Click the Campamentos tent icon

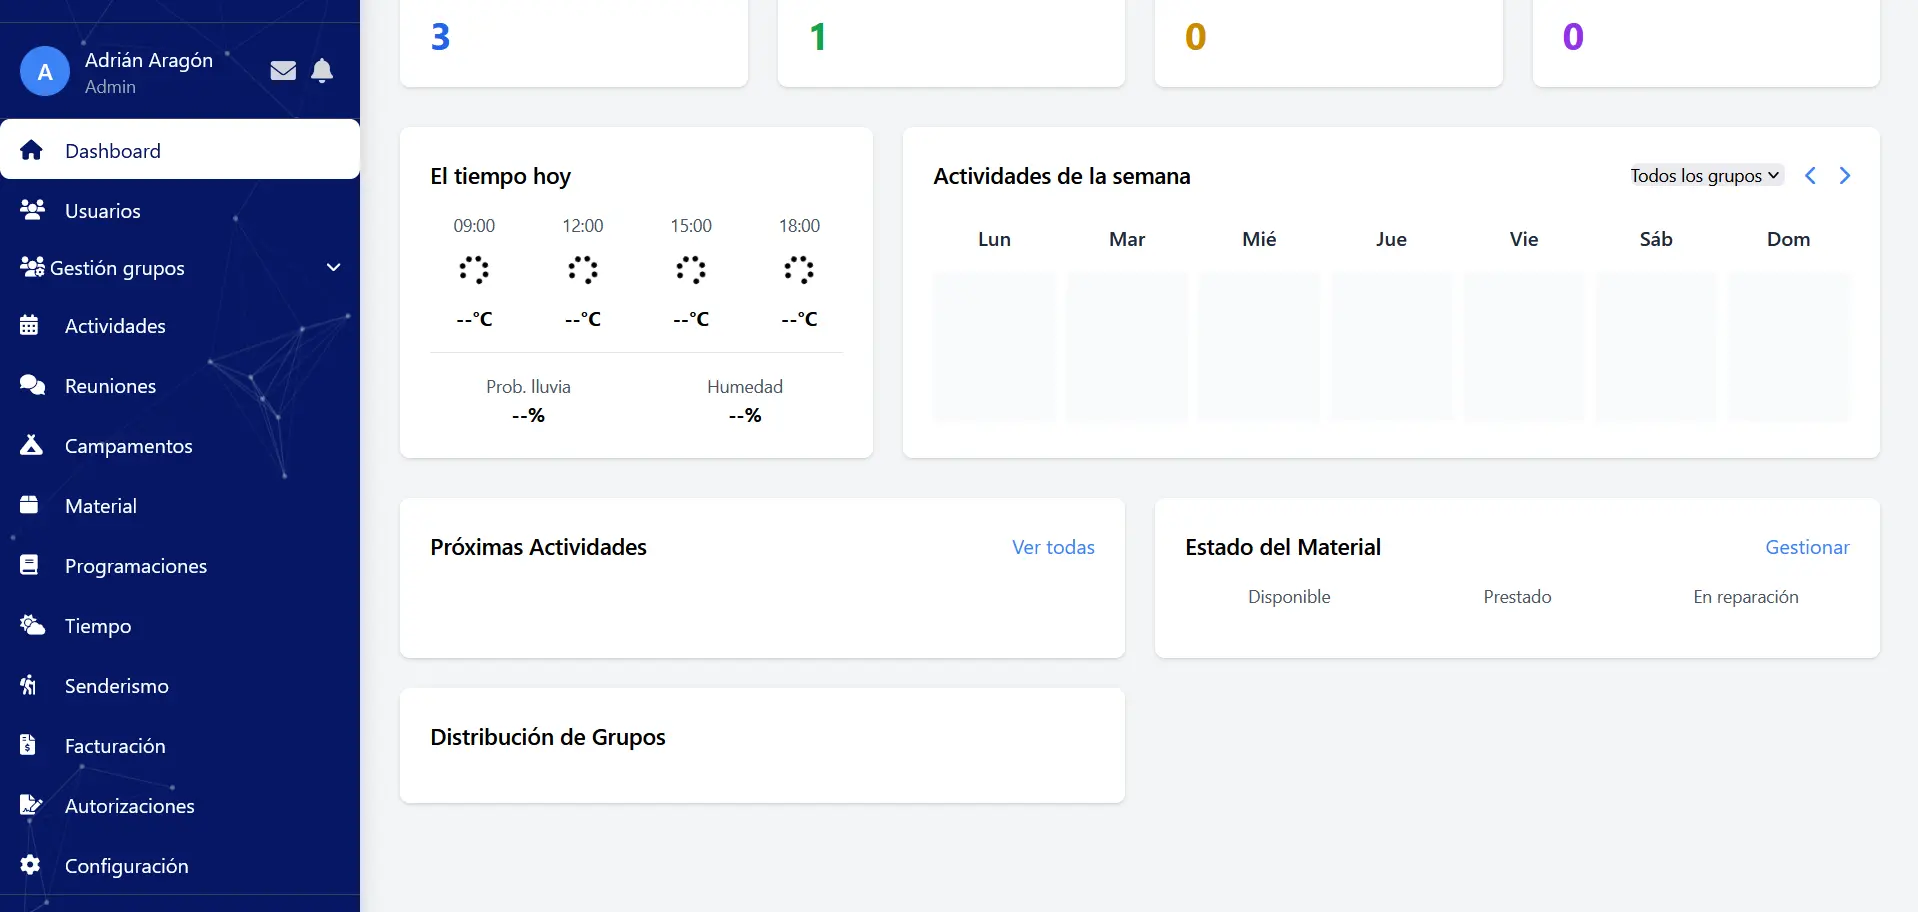31,446
